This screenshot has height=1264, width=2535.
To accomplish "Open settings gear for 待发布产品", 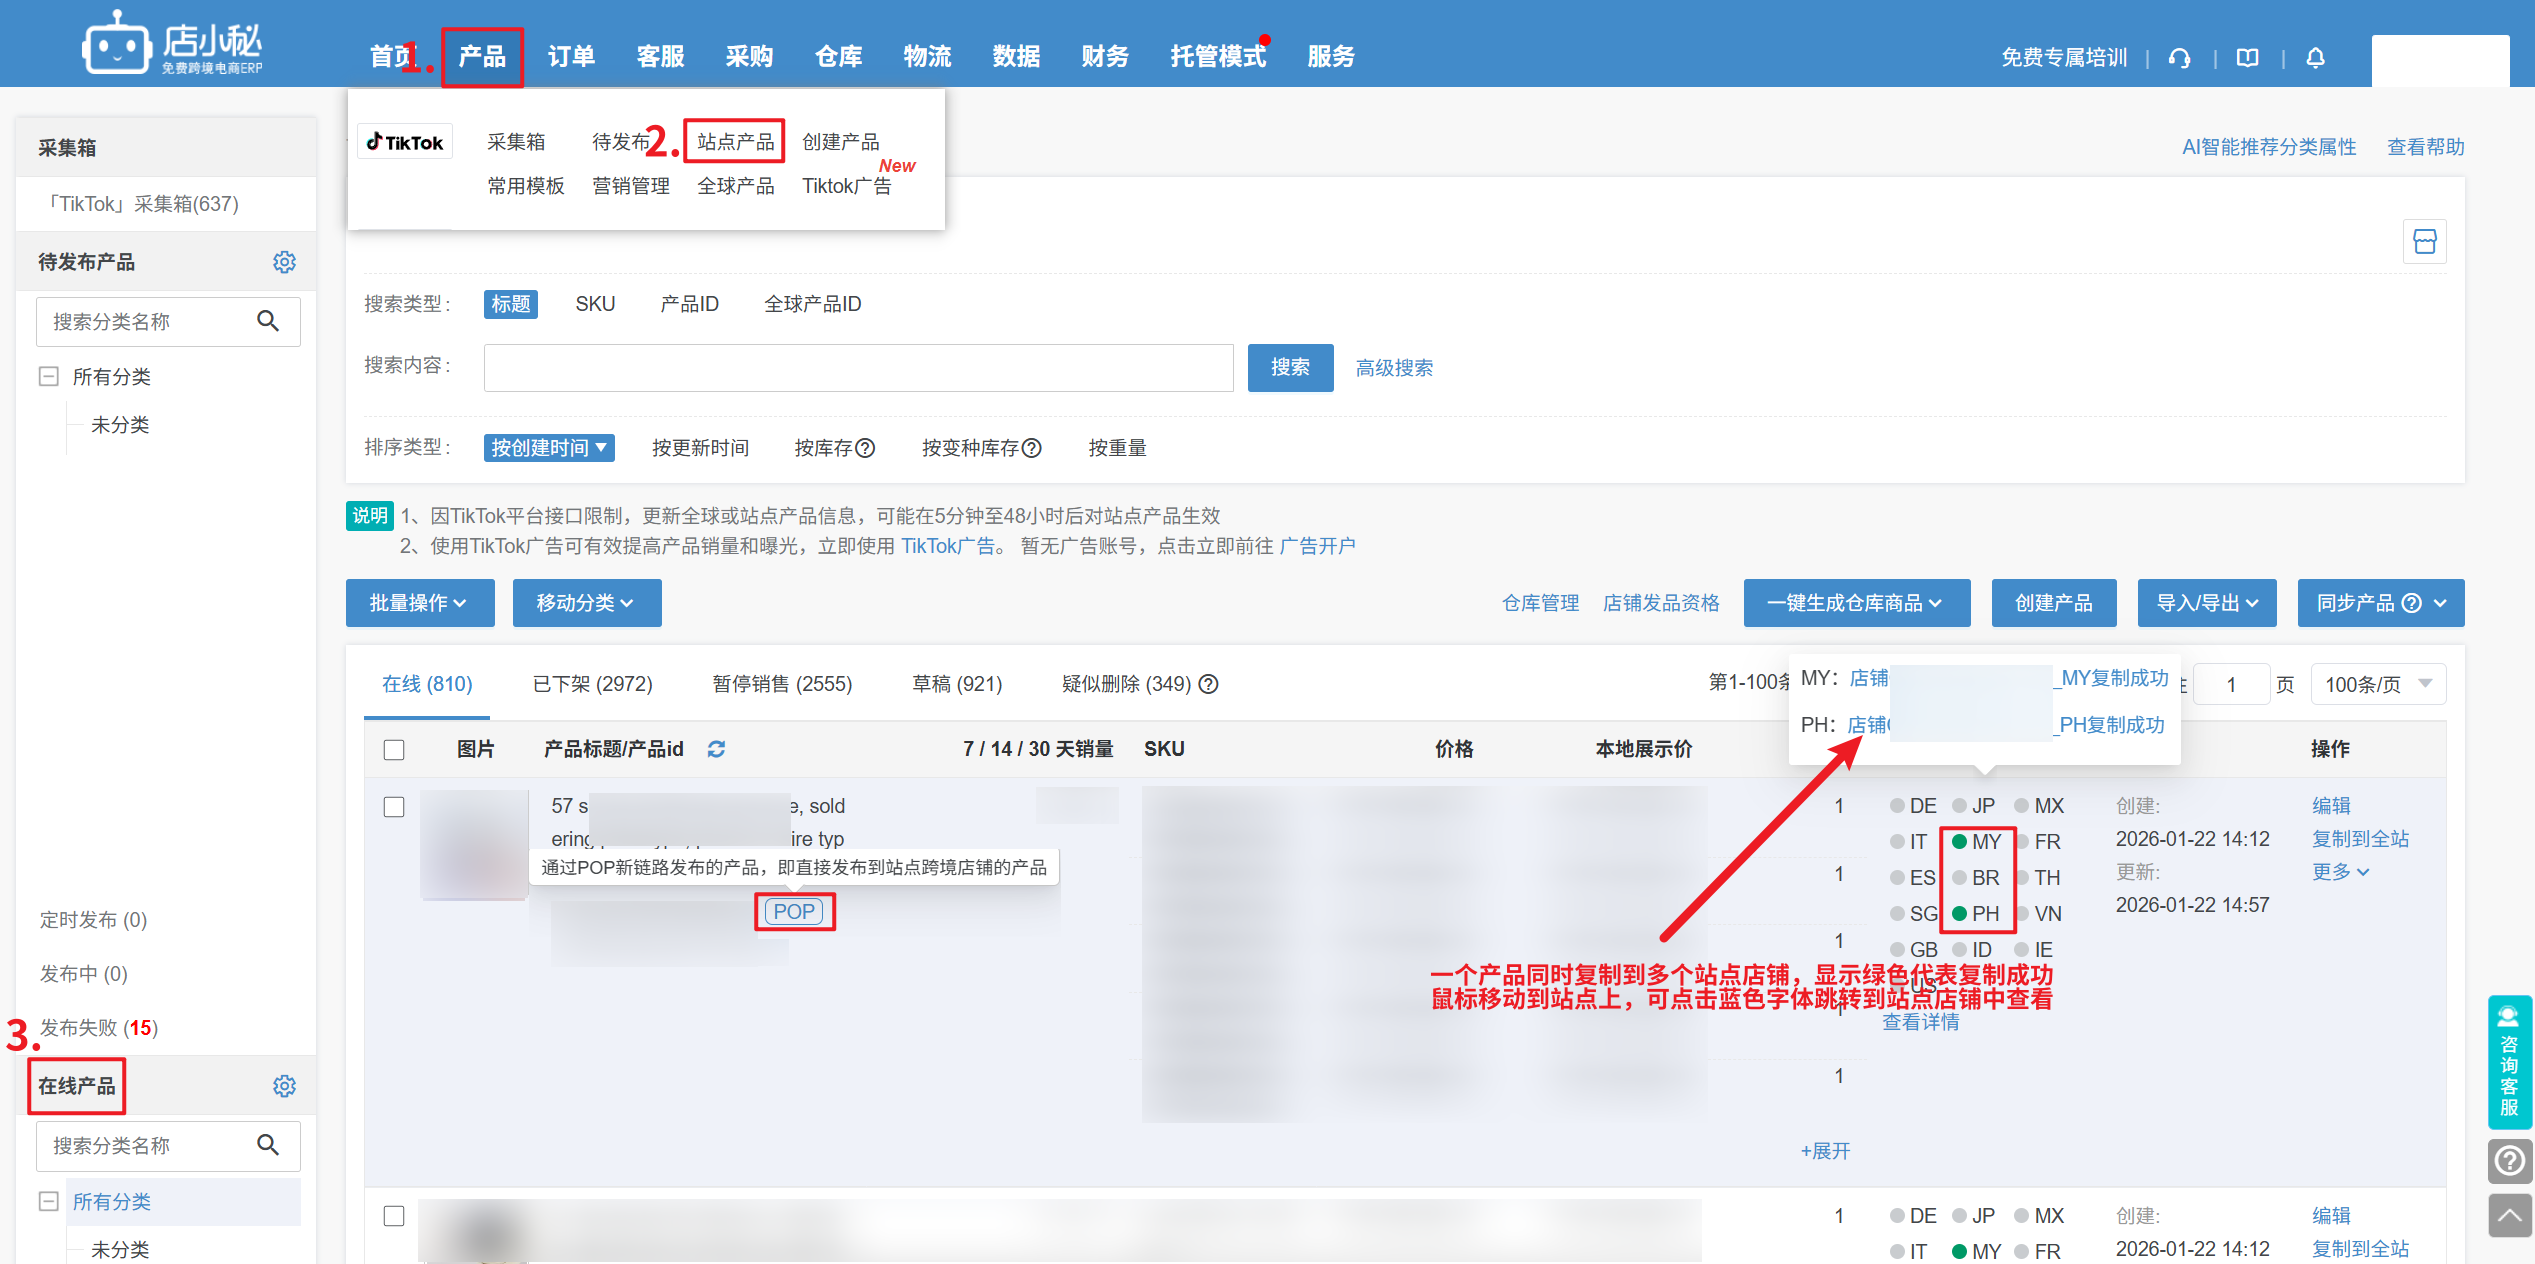I will (x=284, y=262).
